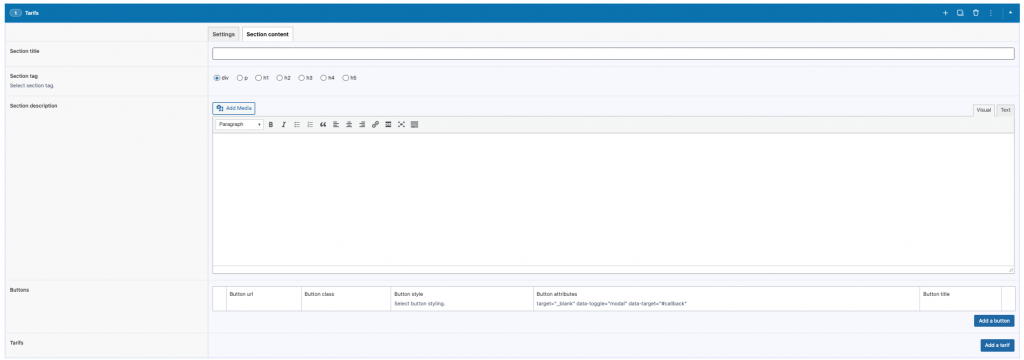Duplicate the Tarifs layout
Screen dimensions: 1024x360
pyautogui.click(x=960, y=13)
